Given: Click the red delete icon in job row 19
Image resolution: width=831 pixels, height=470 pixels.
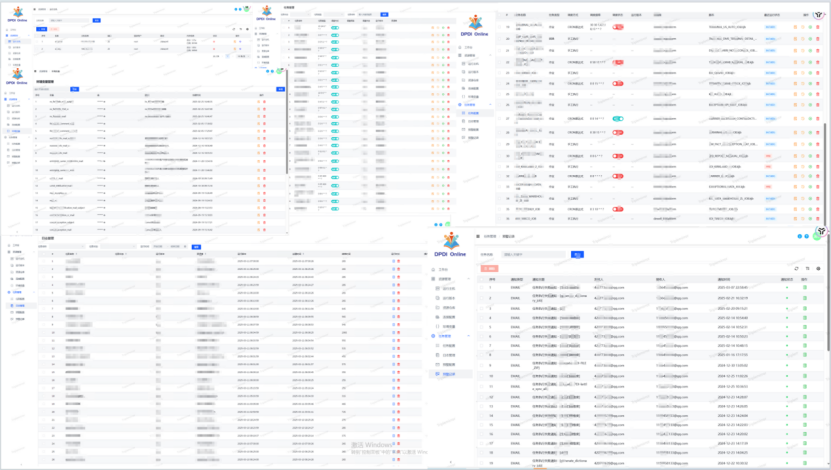Looking at the screenshot, I should pos(818,27).
